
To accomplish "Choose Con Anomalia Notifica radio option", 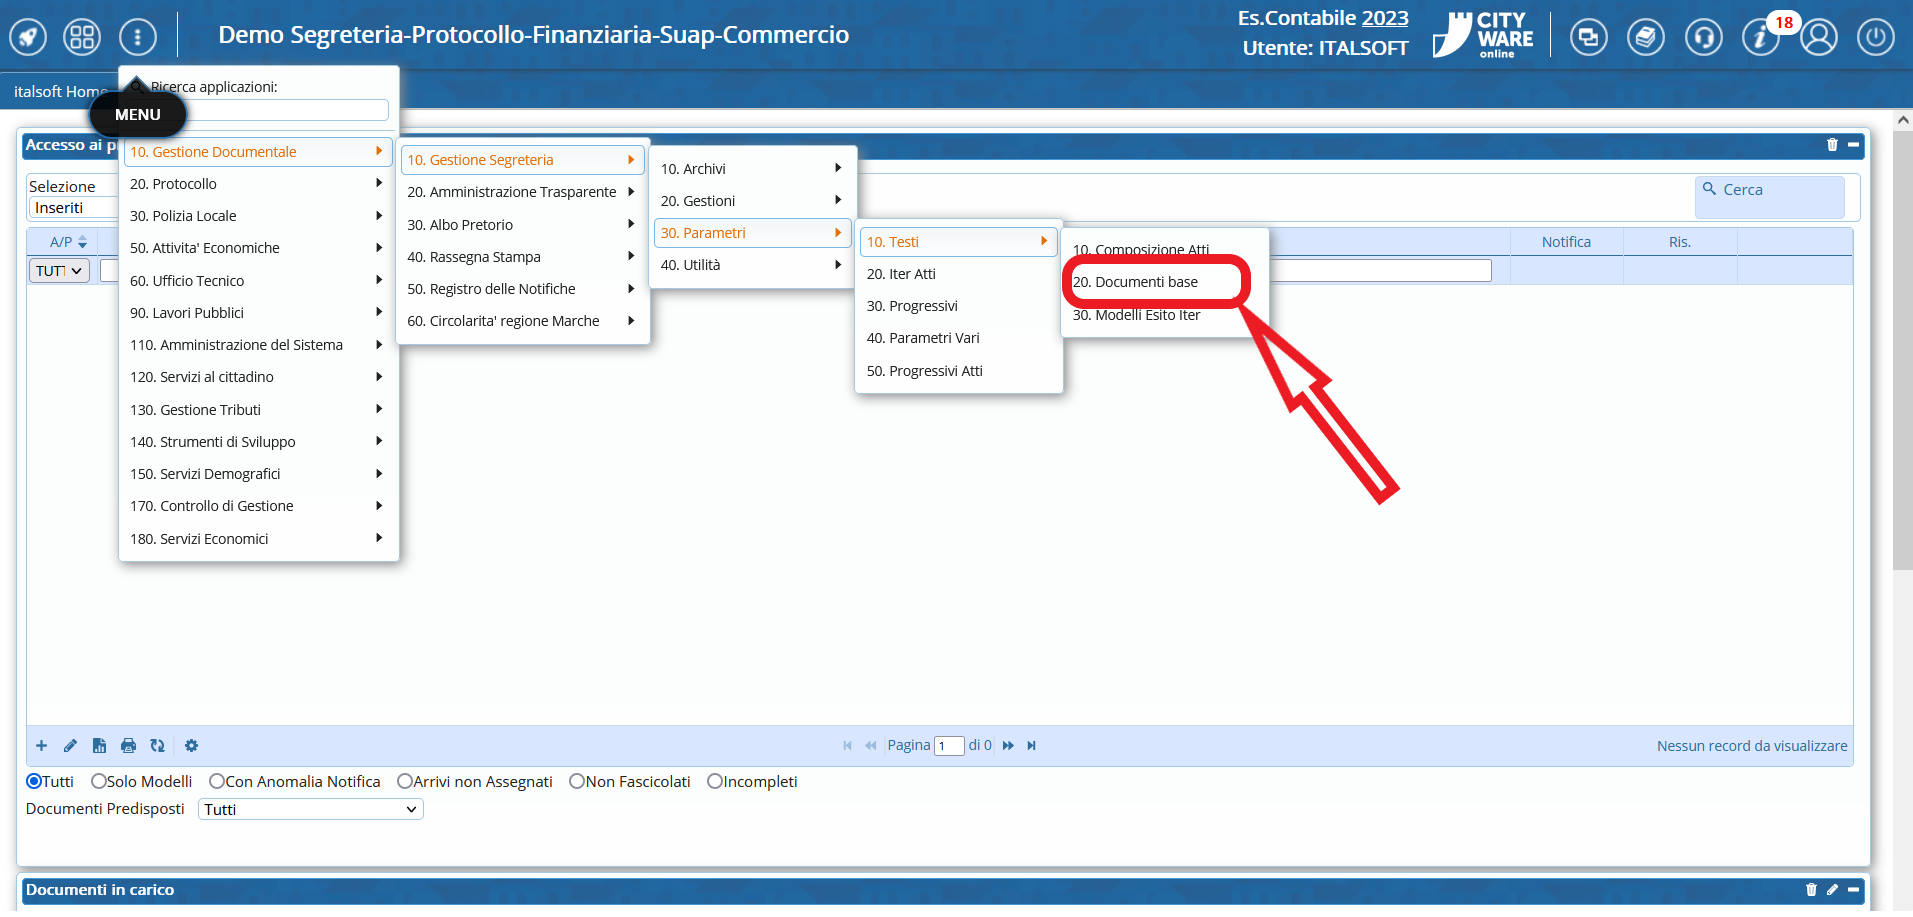I will pos(216,782).
